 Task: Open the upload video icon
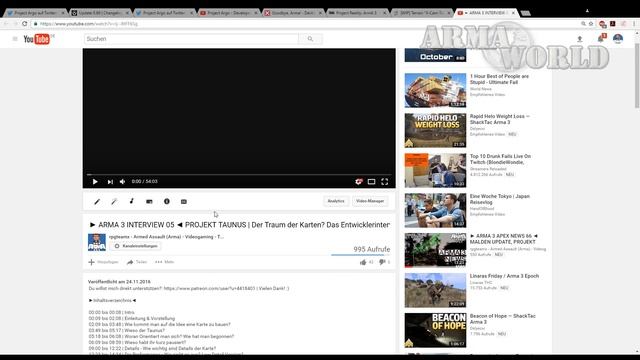(579, 39)
